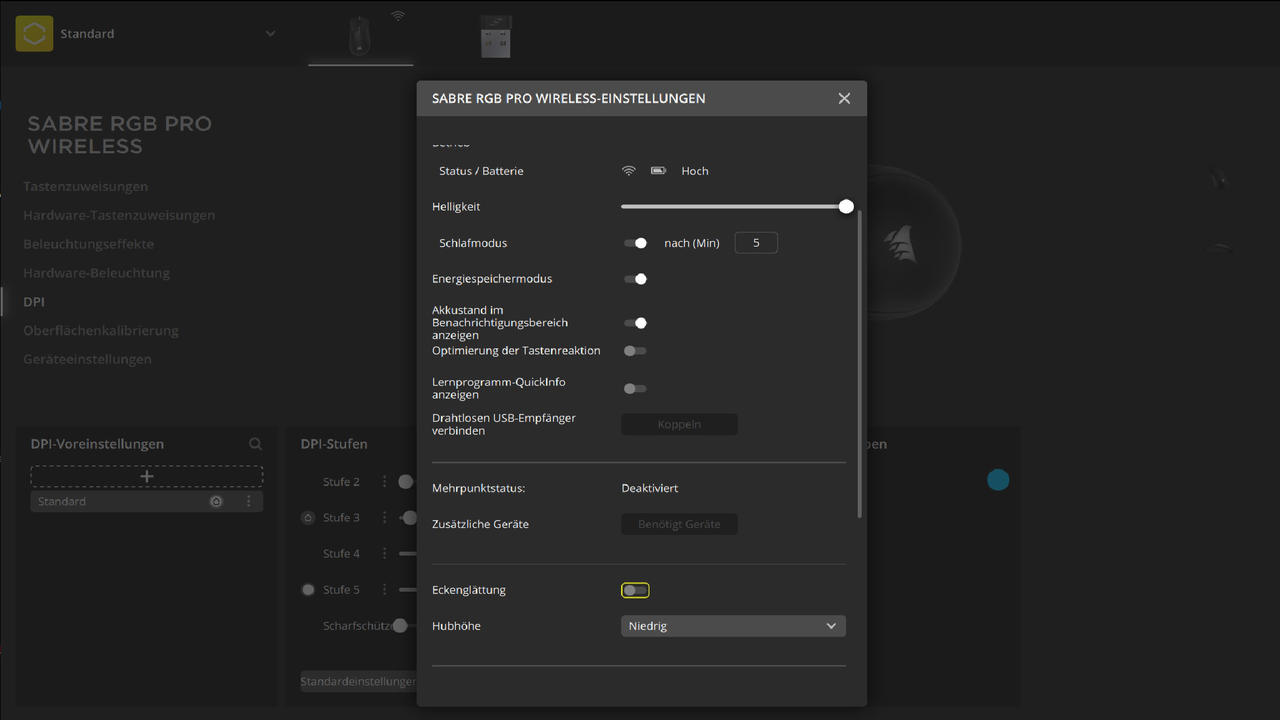Enable Optimierung der Tastenreaktion switch
The image size is (1280, 720).
pyautogui.click(x=635, y=351)
